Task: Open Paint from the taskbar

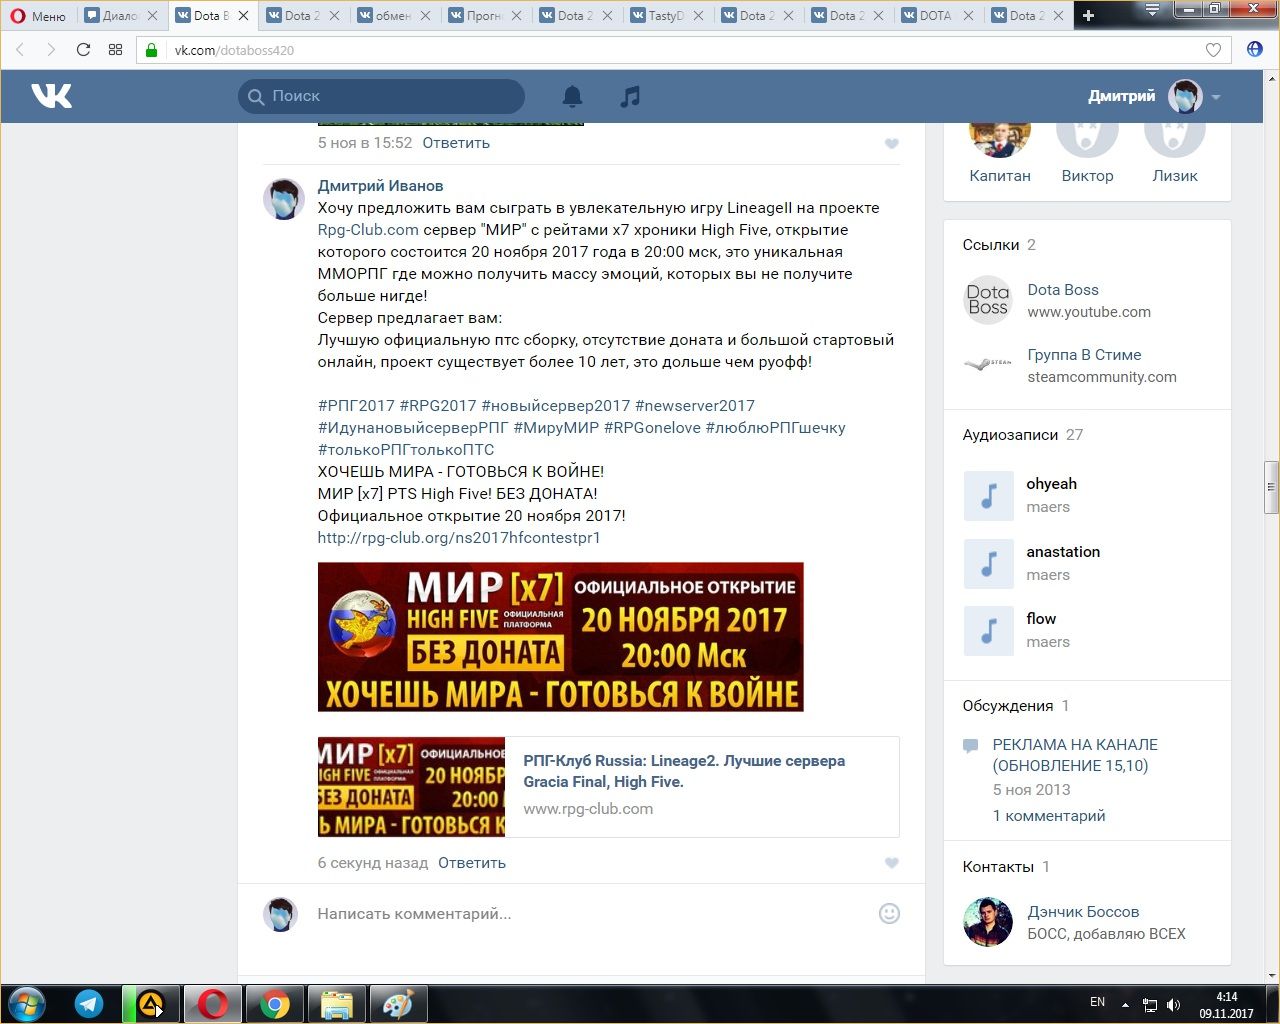Action: 399,1003
